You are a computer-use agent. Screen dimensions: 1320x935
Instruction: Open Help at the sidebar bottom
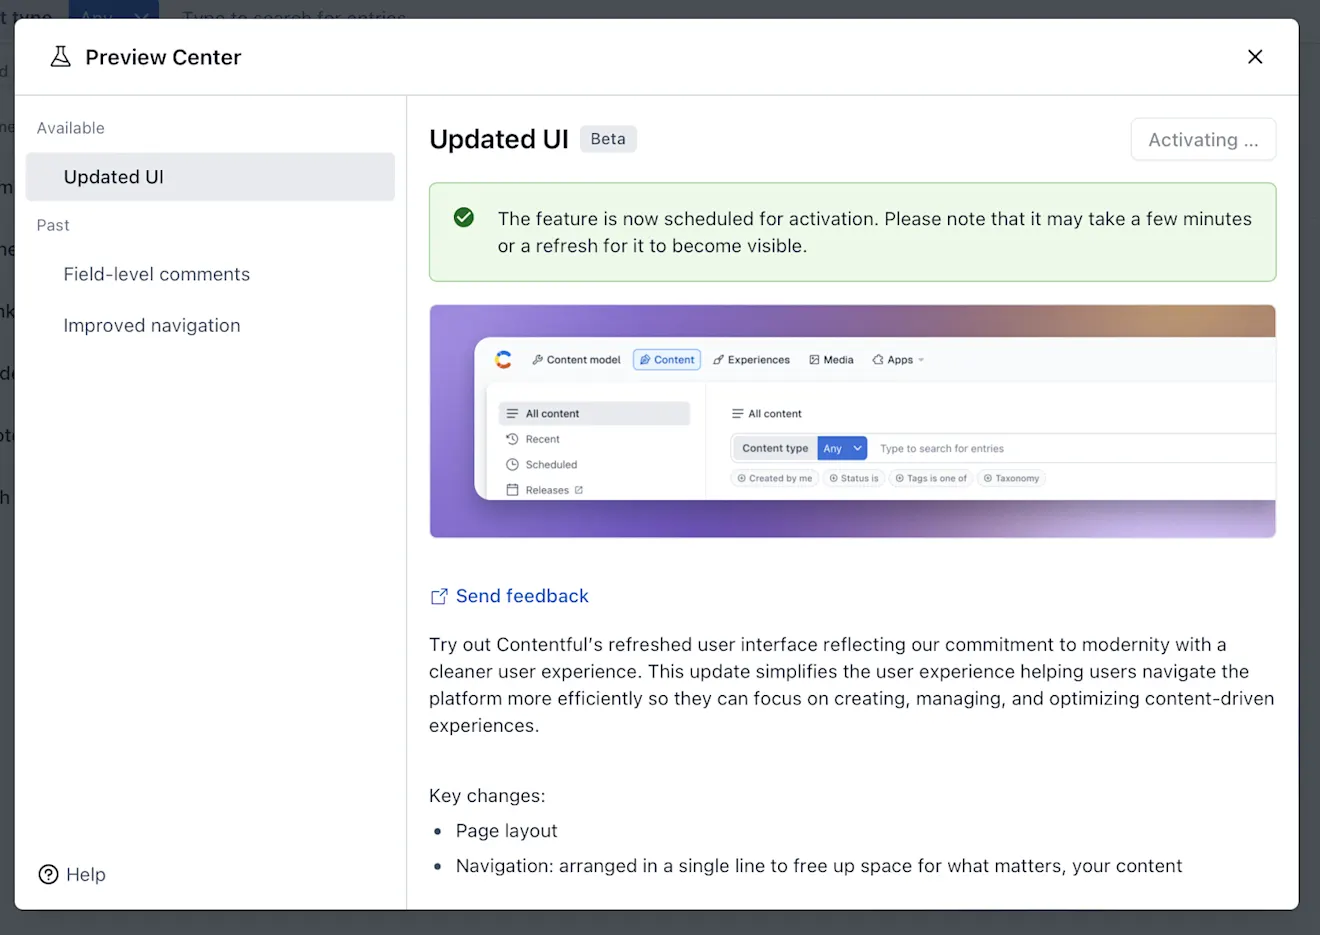point(72,874)
